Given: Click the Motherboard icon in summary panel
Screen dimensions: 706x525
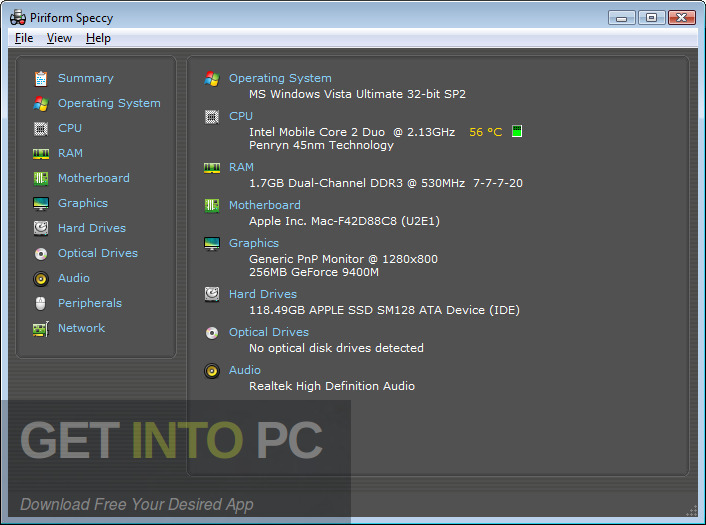Looking at the screenshot, I should tap(212, 205).
